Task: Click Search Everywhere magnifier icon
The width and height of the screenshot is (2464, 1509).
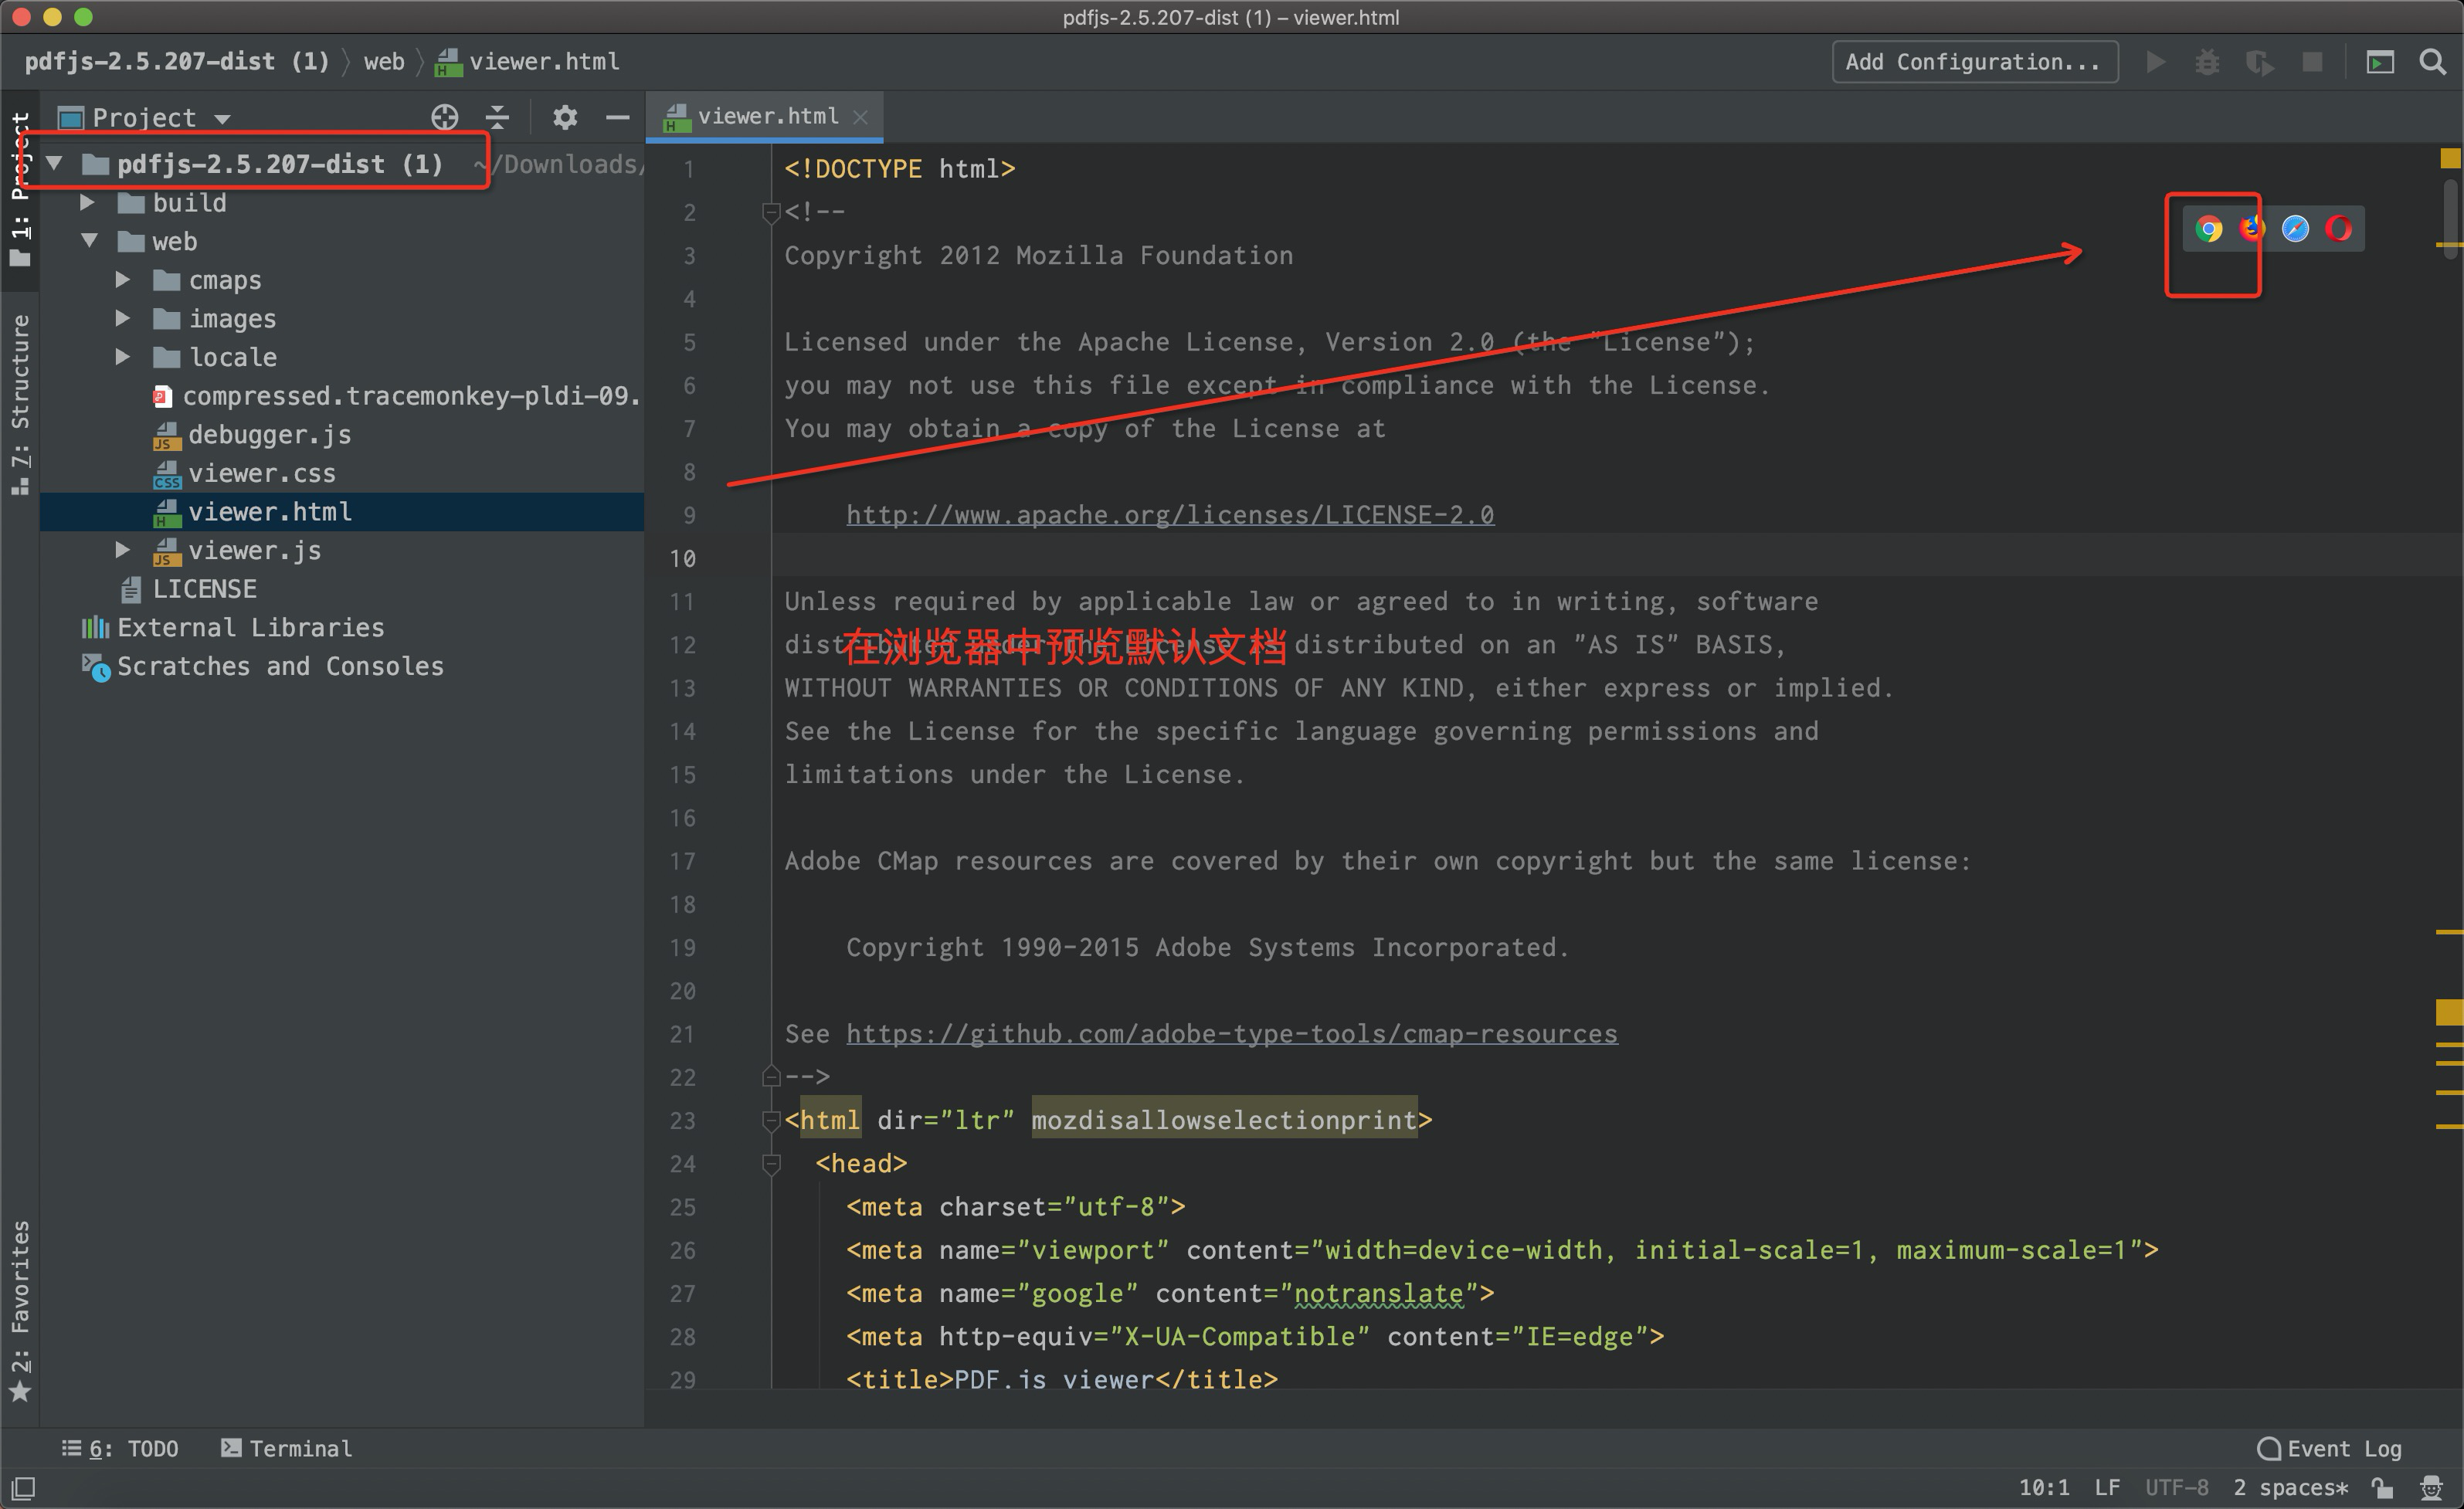Action: tap(2432, 62)
